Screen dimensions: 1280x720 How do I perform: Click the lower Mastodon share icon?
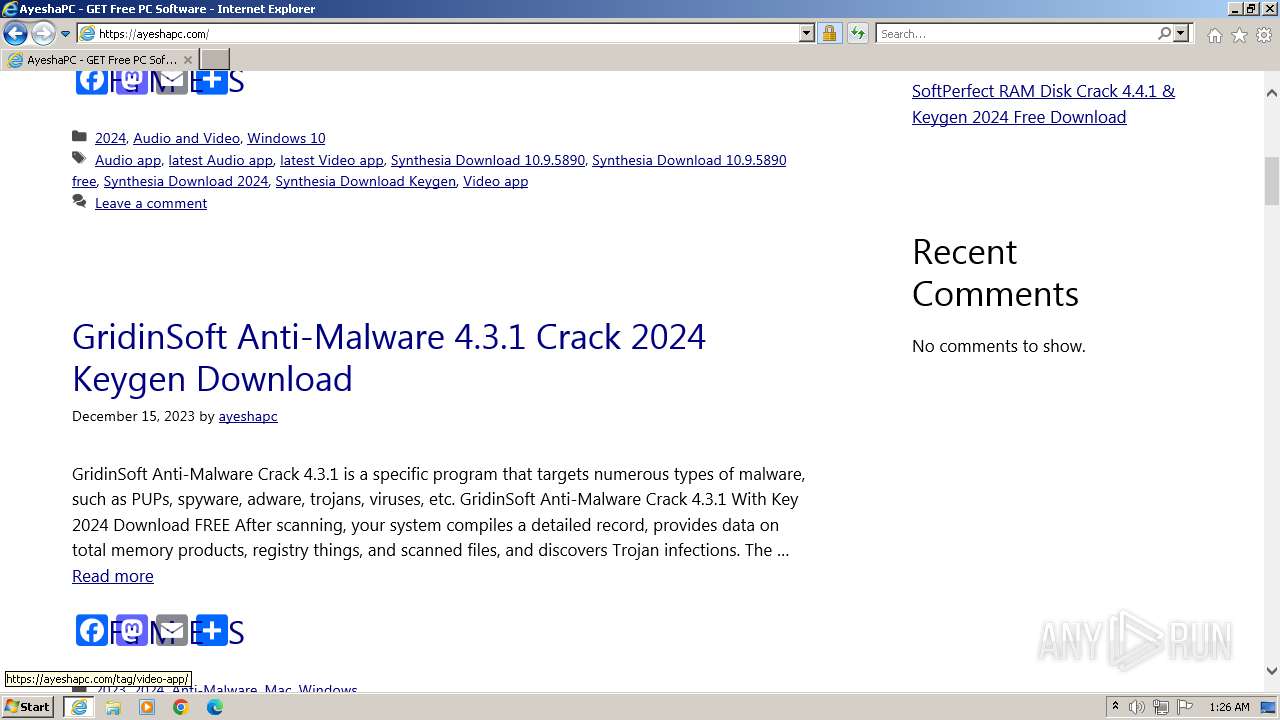pos(132,630)
